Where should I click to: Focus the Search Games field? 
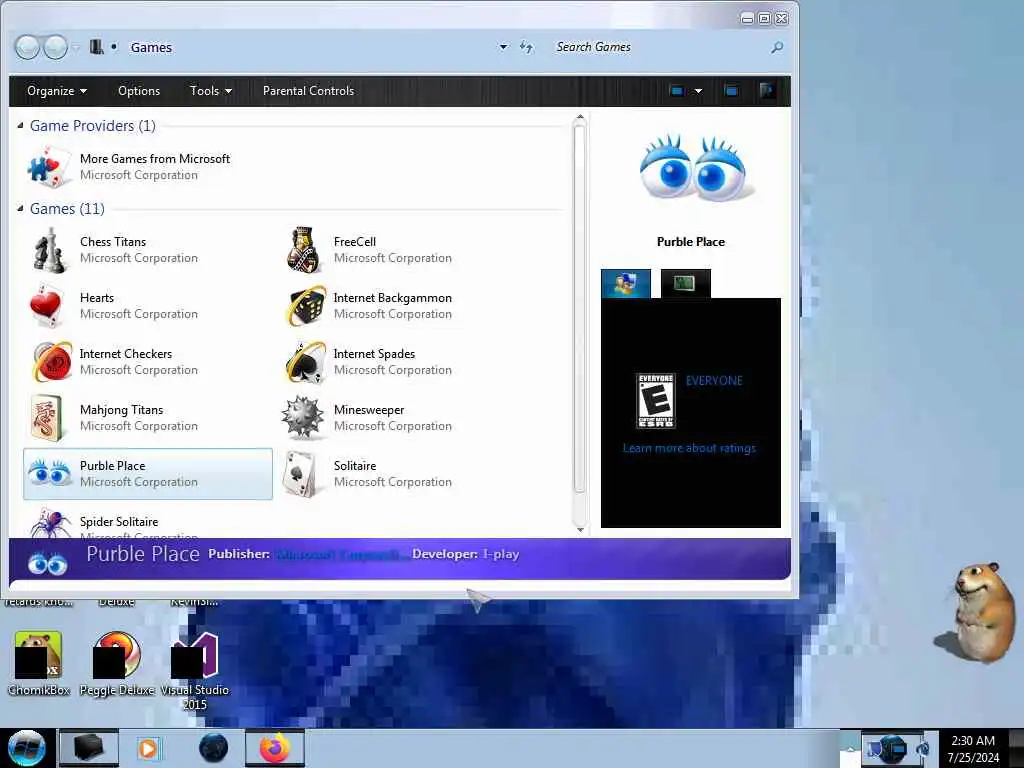pos(660,47)
